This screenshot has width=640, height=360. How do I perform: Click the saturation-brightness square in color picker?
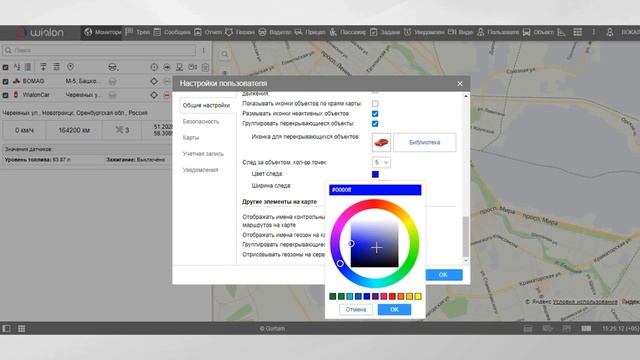click(374, 244)
